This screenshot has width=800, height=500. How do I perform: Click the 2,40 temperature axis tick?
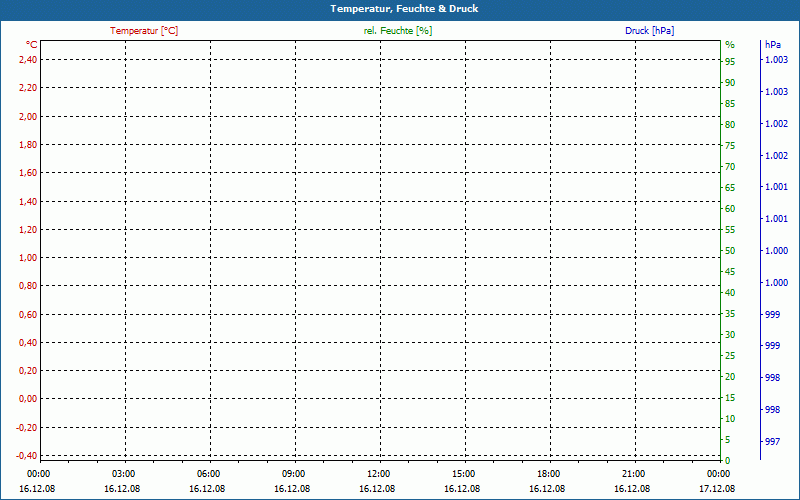pos(27,59)
